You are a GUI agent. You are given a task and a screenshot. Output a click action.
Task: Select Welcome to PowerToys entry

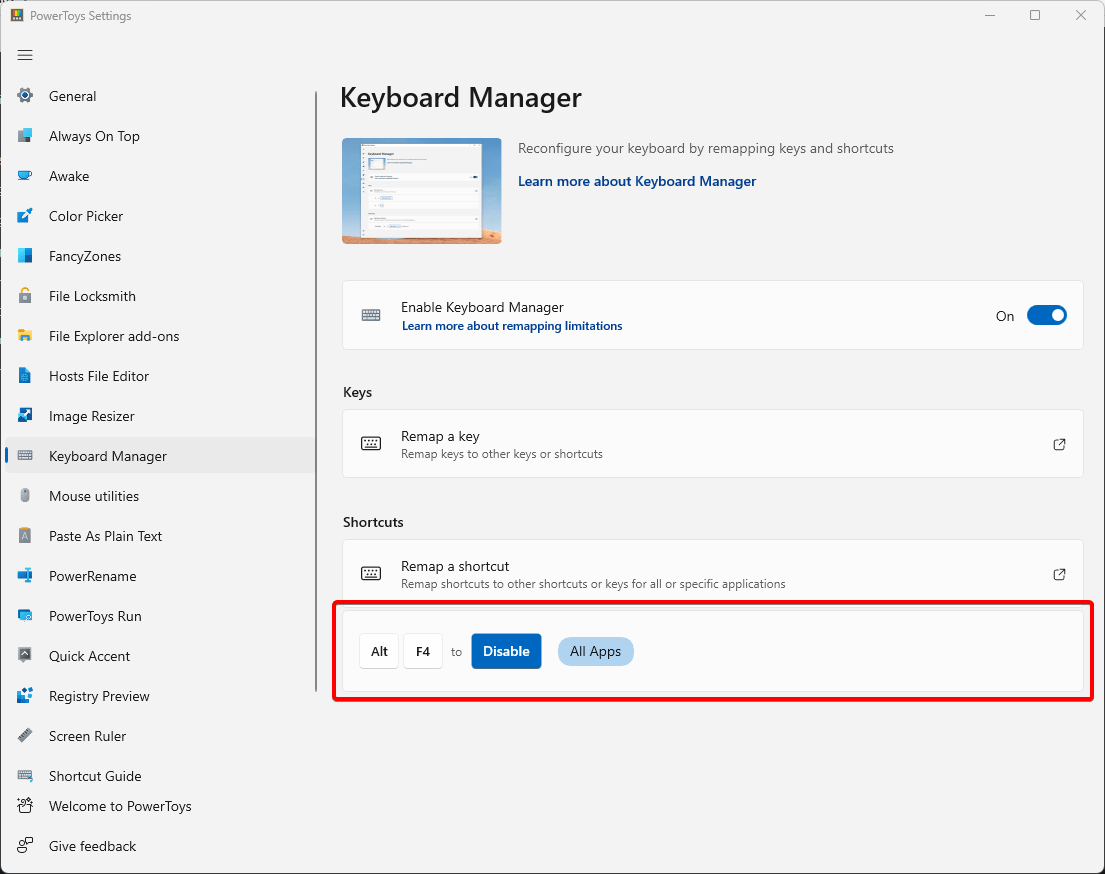pyautogui.click(x=160, y=806)
